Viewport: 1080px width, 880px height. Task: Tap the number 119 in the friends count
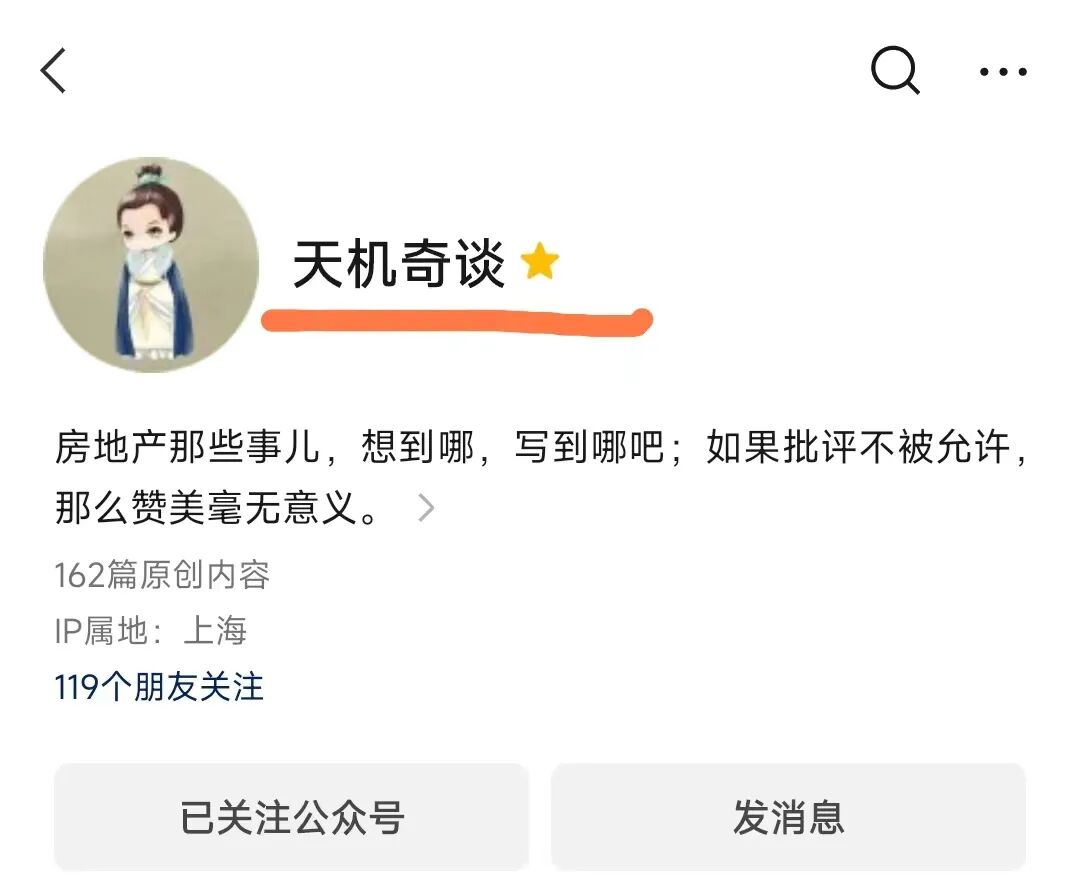[x=76, y=687]
